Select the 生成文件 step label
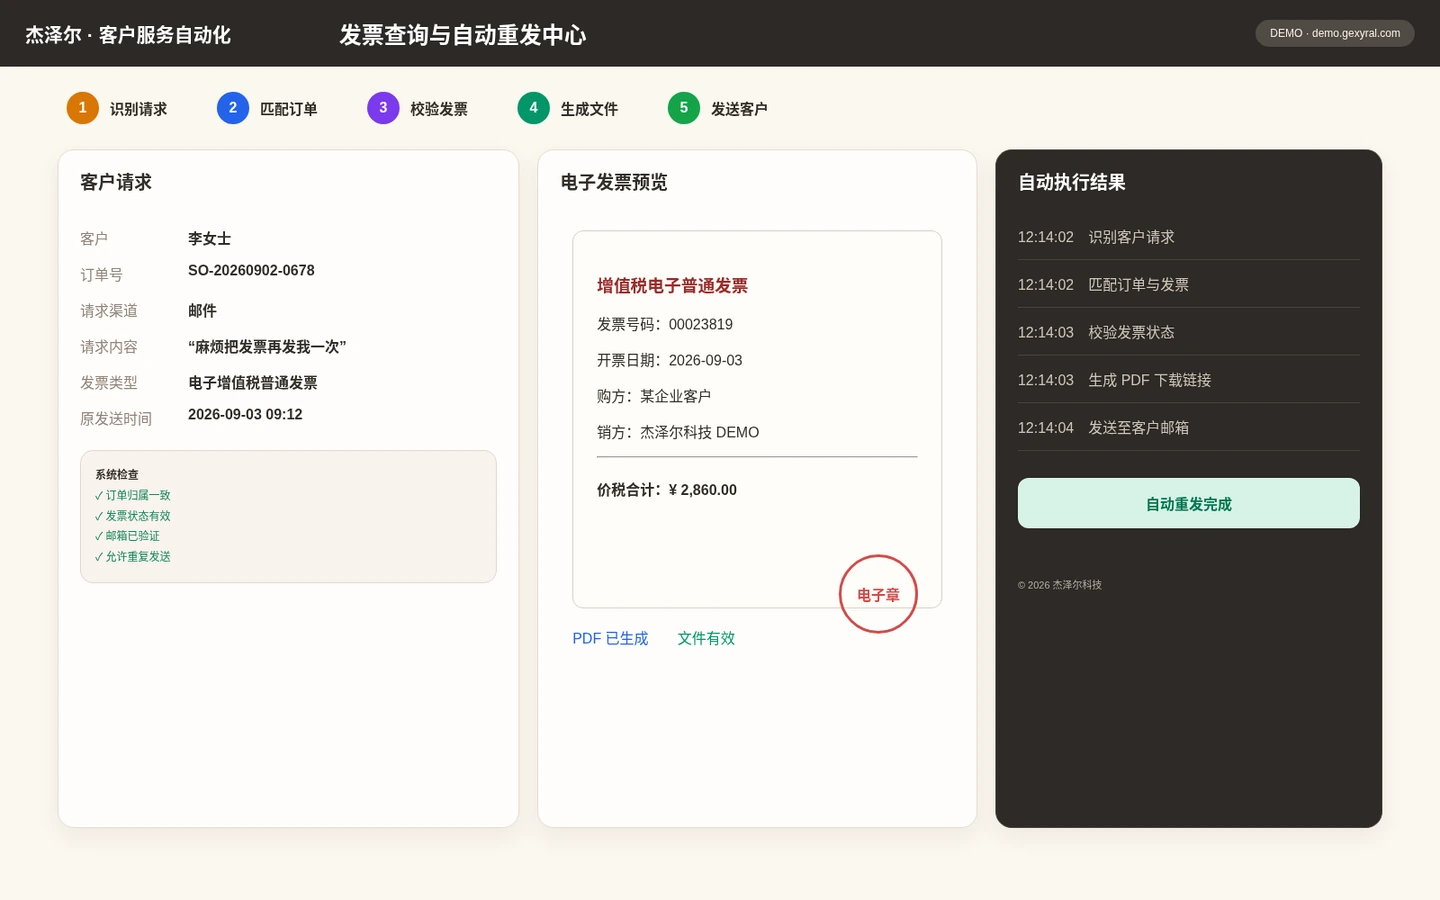Viewport: 1440px width, 900px height. click(589, 109)
